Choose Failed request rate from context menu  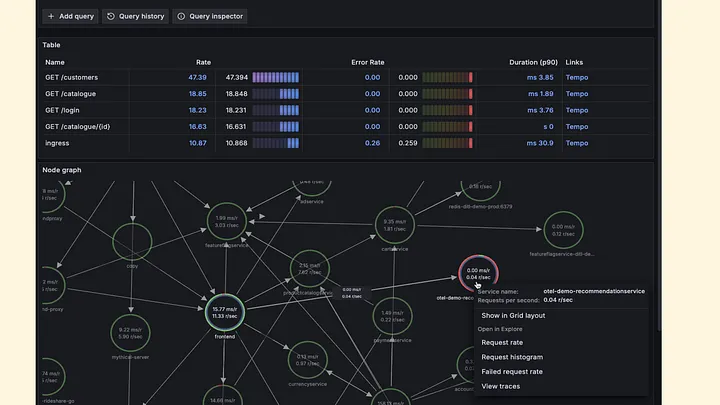pos(512,372)
